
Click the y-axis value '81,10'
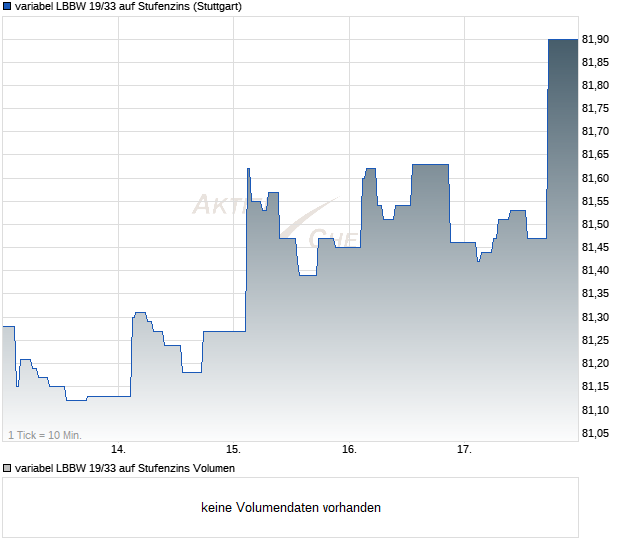(595, 410)
